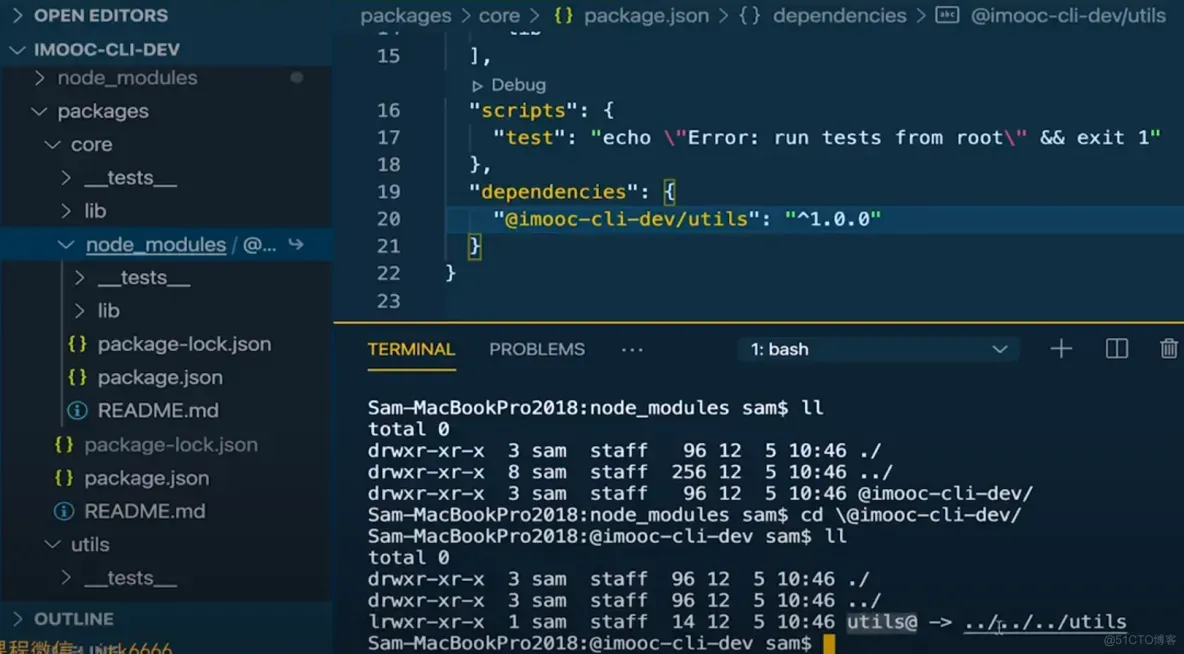Click the info icon of core's README.md

(x=63, y=511)
